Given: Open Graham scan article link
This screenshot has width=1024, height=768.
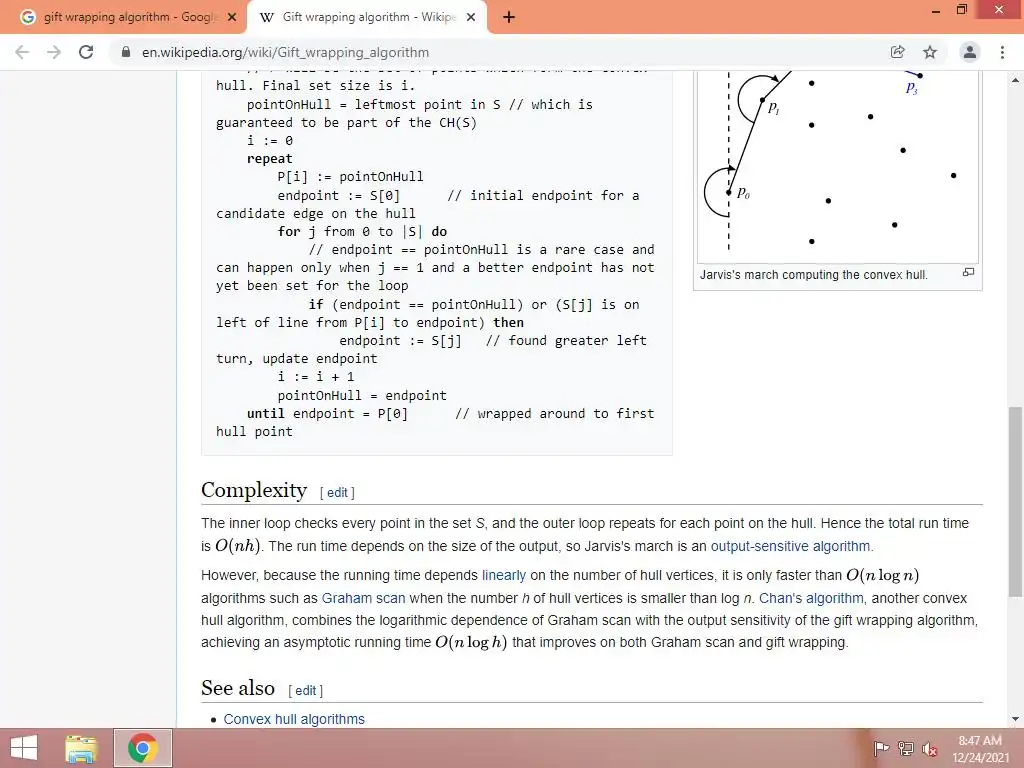Looking at the screenshot, I should 363,598.
